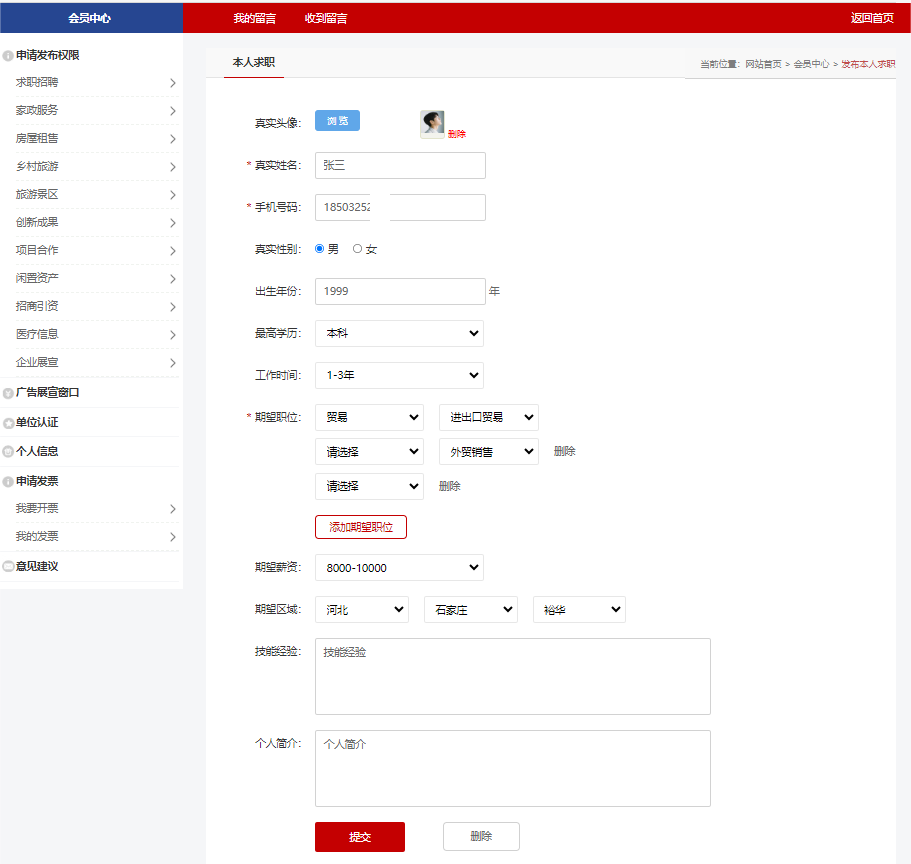This screenshot has height=864, width=911.
Task: Expand the 我的发票 sidebar item arrow
Action: 173,537
